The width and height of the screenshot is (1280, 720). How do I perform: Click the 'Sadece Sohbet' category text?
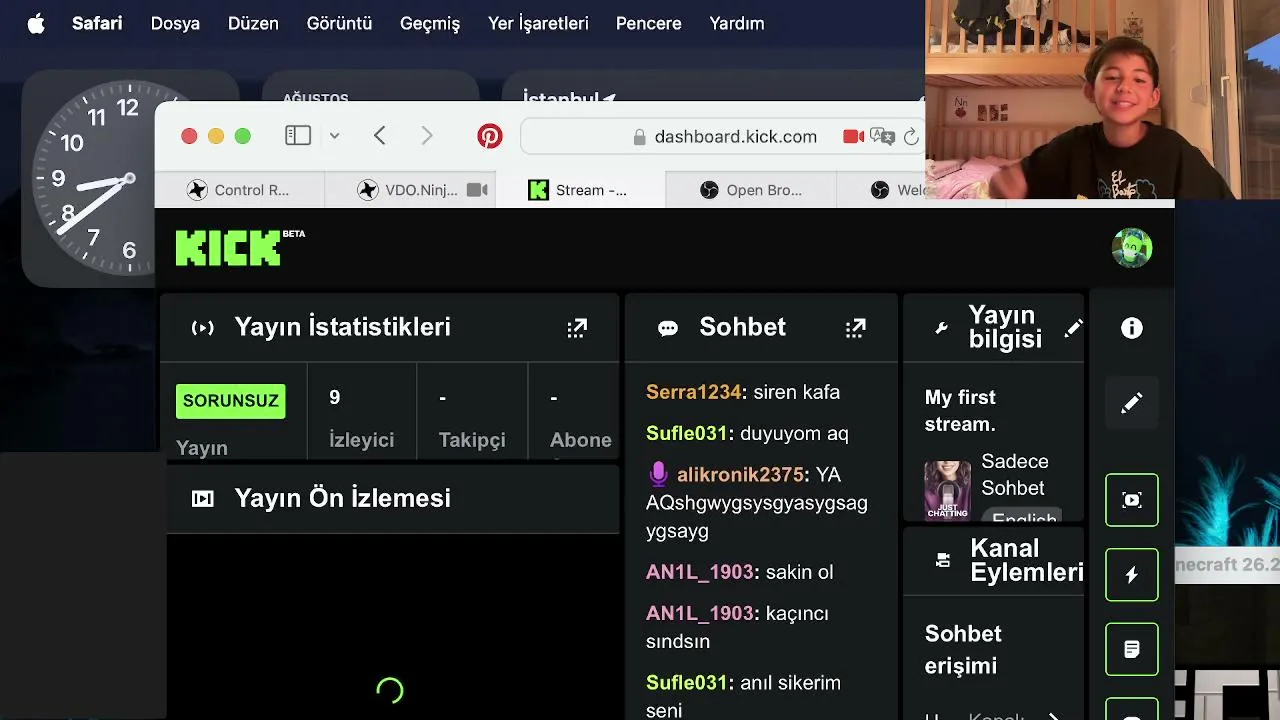[1014, 475]
